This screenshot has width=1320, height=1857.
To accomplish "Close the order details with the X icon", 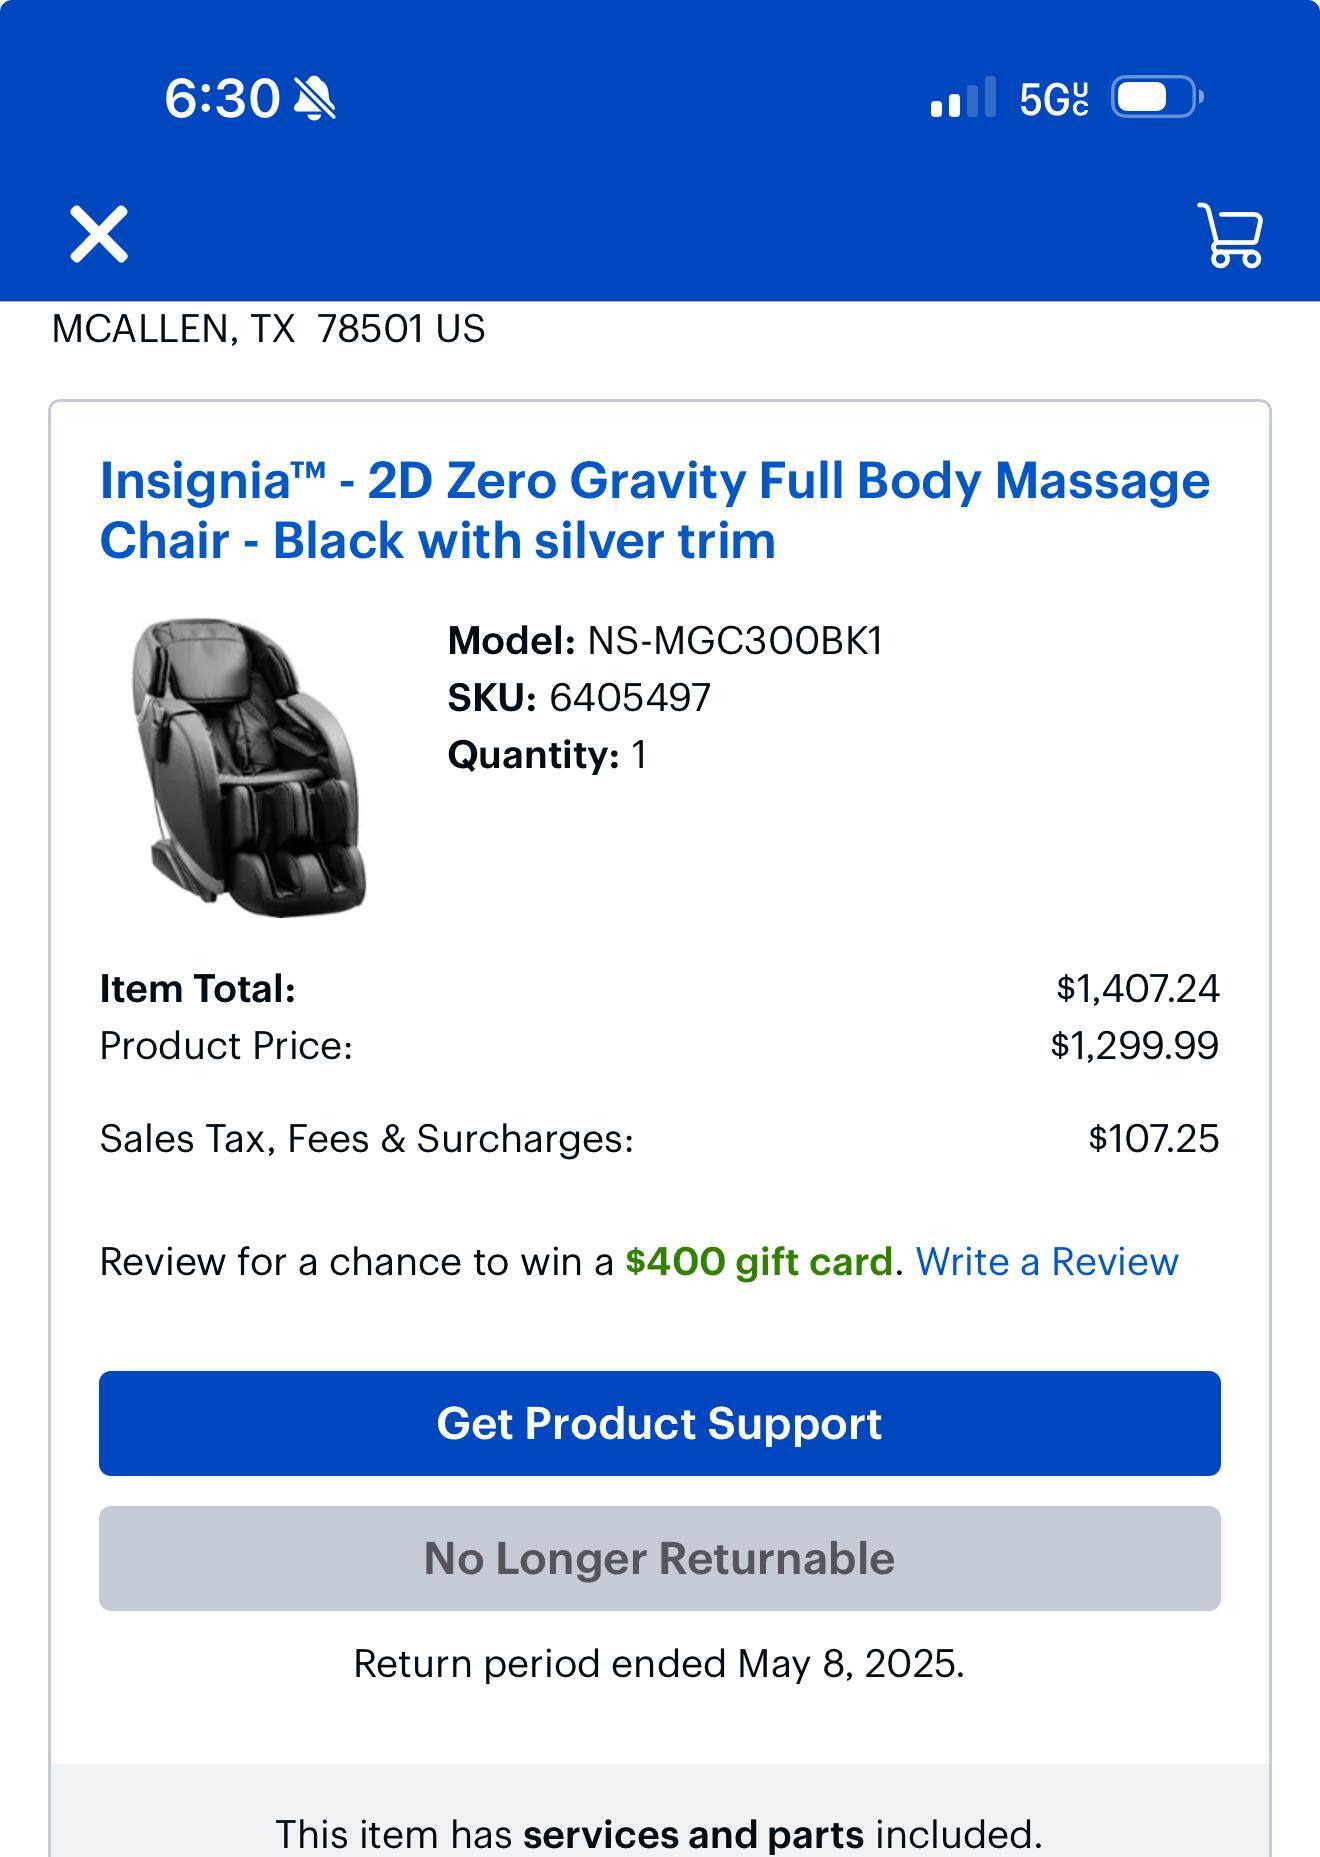I will click(x=98, y=235).
